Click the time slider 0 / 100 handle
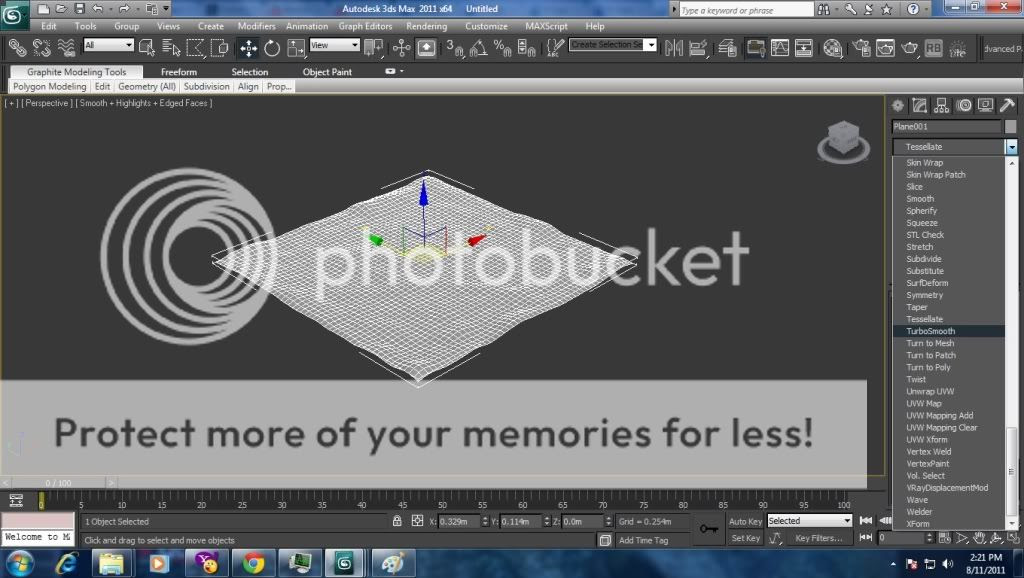Screen dimensions: 1024x578 [58, 483]
